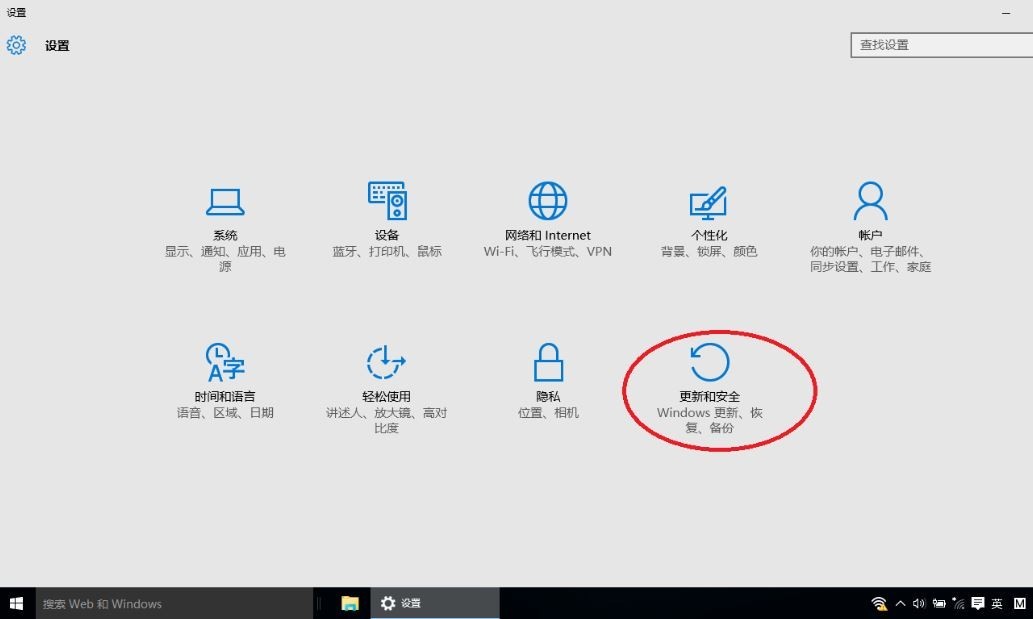Open the 设备 (Devices) settings icon
The width and height of the screenshot is (1033, 619).
click(387, 201)
